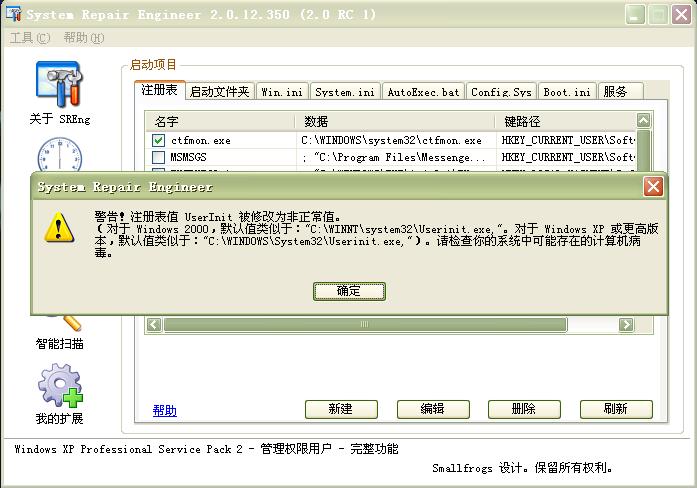This screenshot has height=488, width=697.
Task: Click the horizontal scrollbar right arrow
Action: pyautogui.click(x=626, y=324)
